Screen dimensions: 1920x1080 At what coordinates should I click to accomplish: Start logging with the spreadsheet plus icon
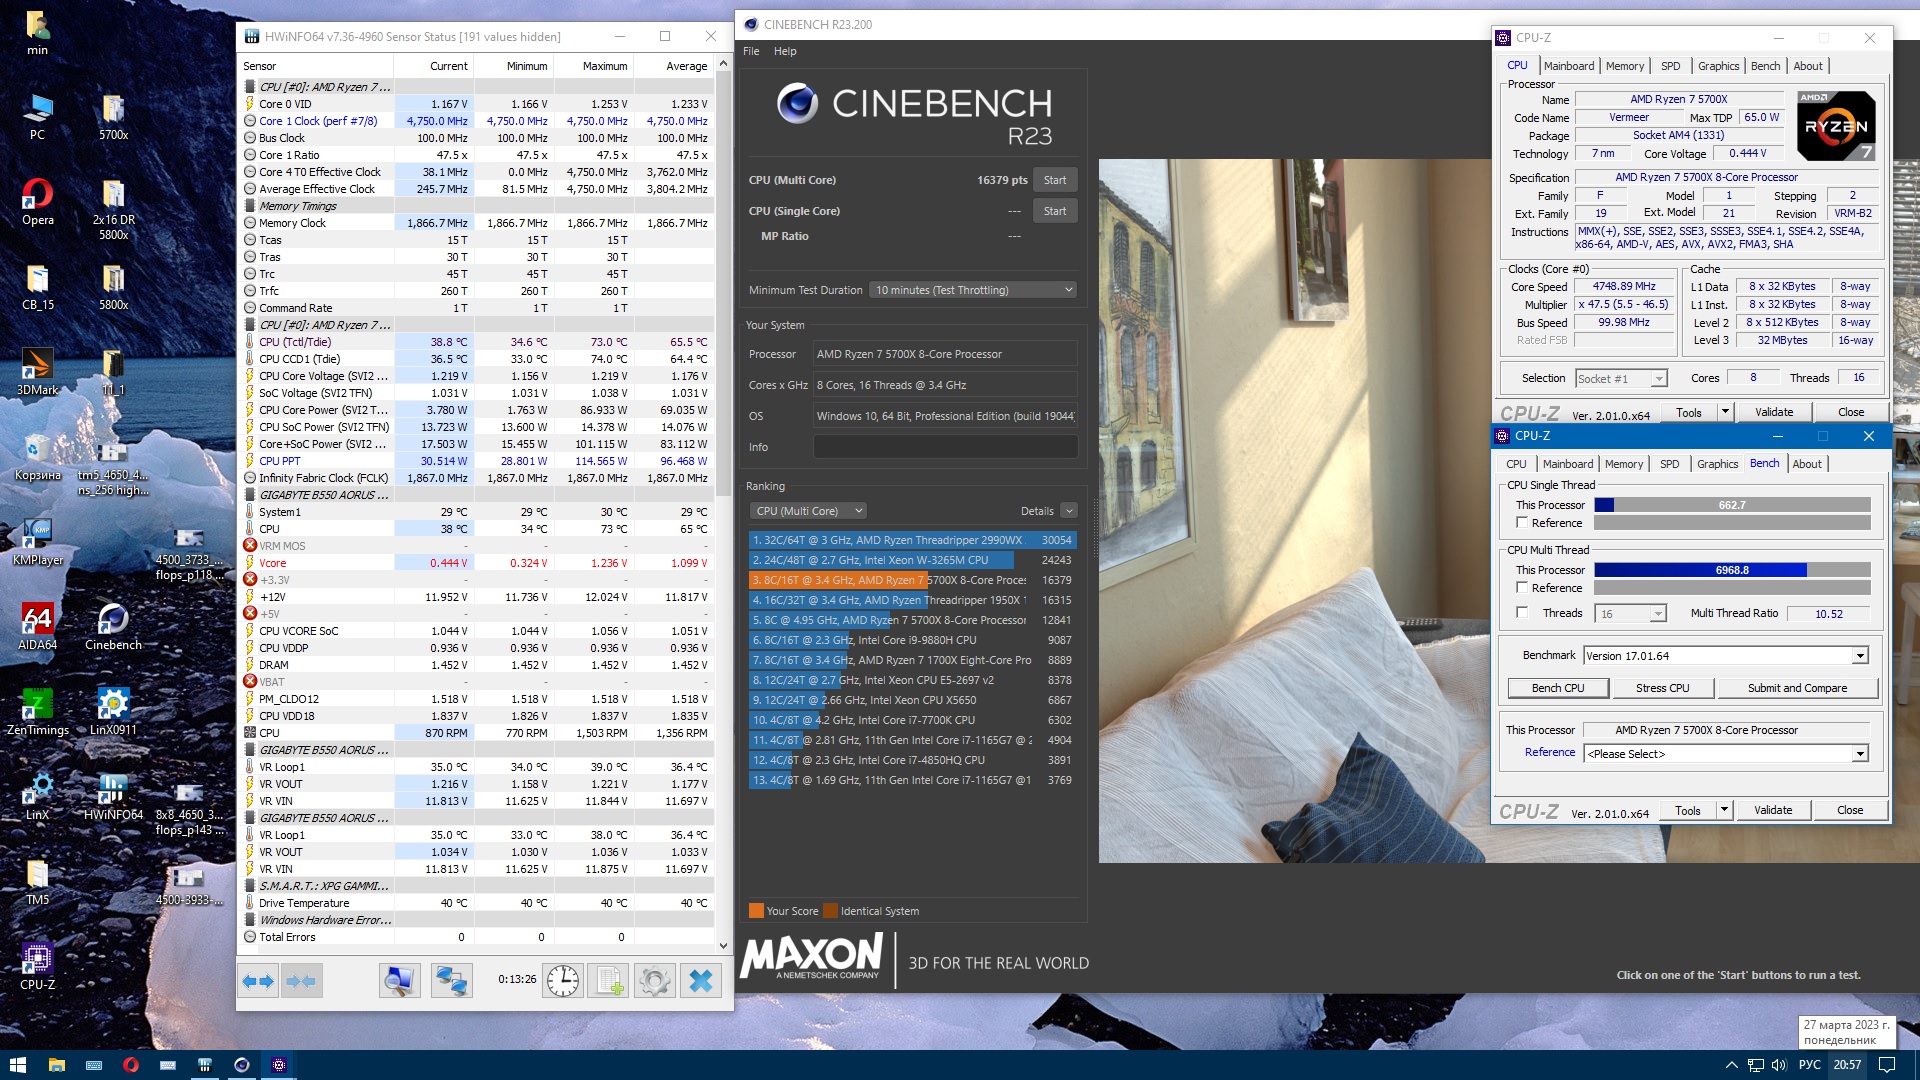(609, 981)
